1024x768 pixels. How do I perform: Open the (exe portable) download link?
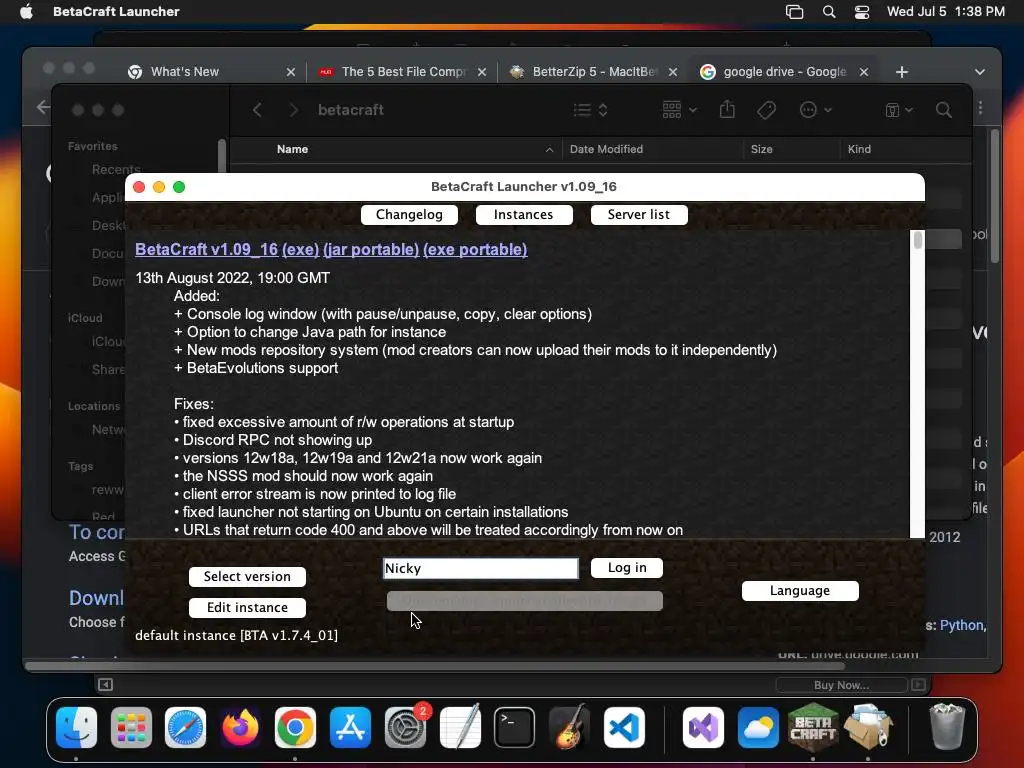click(475, 249)
